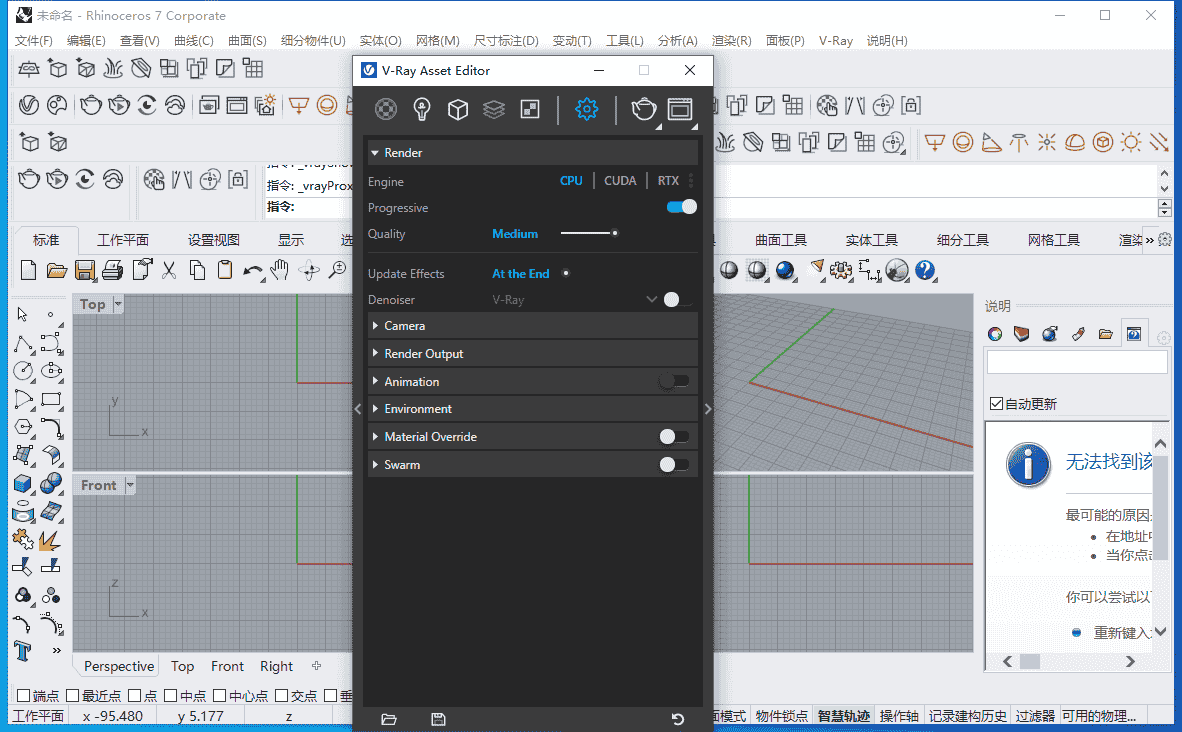
Task: Open the Materials panel in V-Ray Asset Editor
Action: point(385,109)
